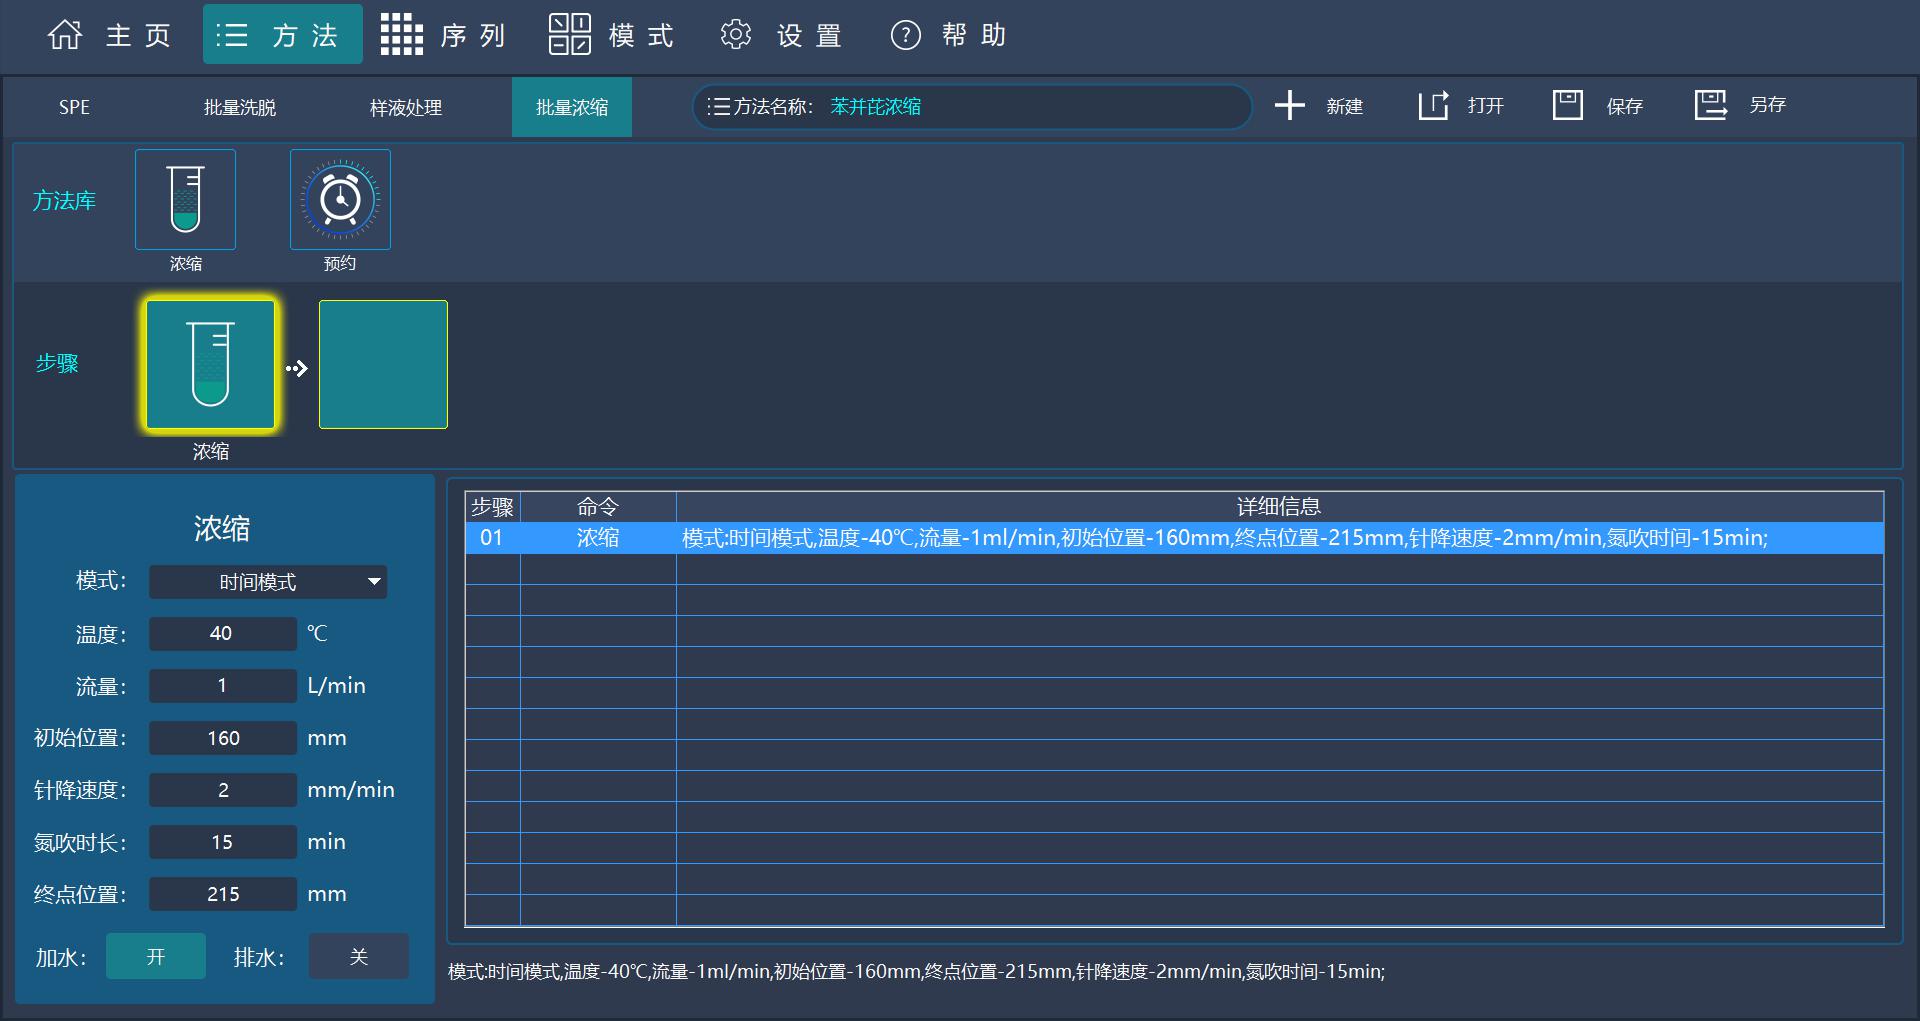Toggle the 加水 switch labeled 开
Viewport: 1920px width, 1021px height.
coord(156,957)
